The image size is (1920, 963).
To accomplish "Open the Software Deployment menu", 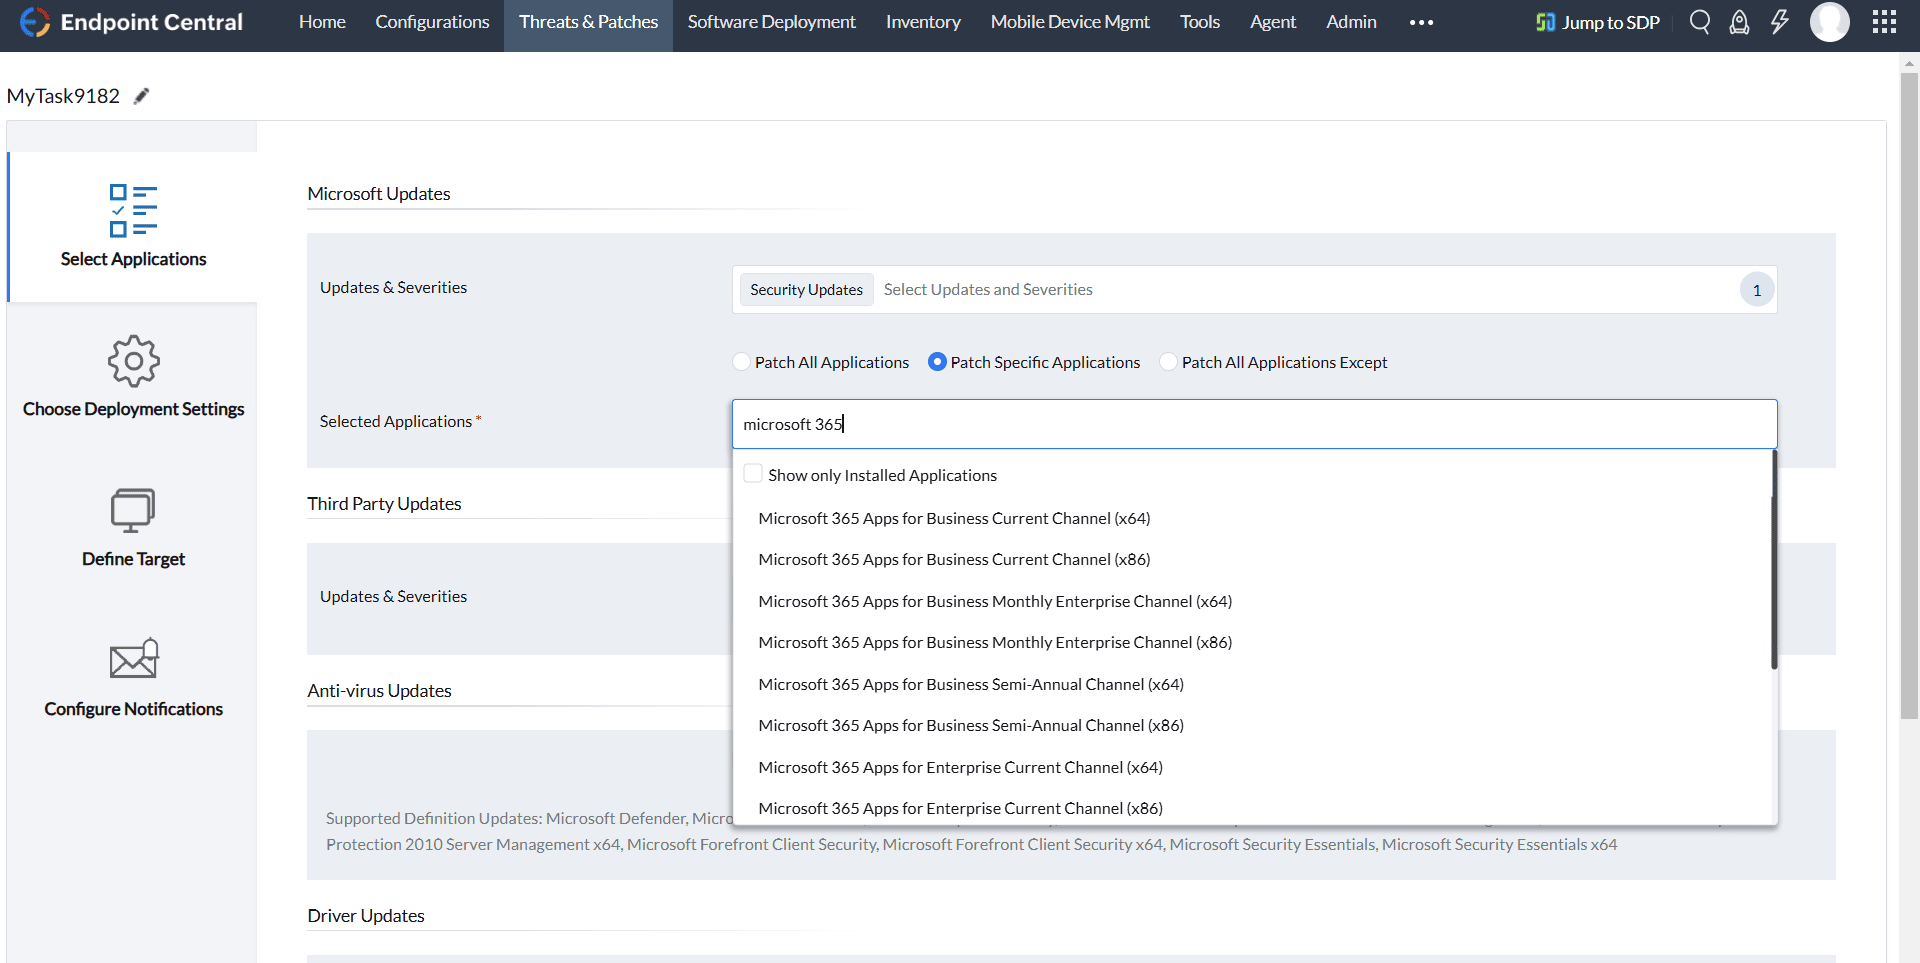I will 771,22.
